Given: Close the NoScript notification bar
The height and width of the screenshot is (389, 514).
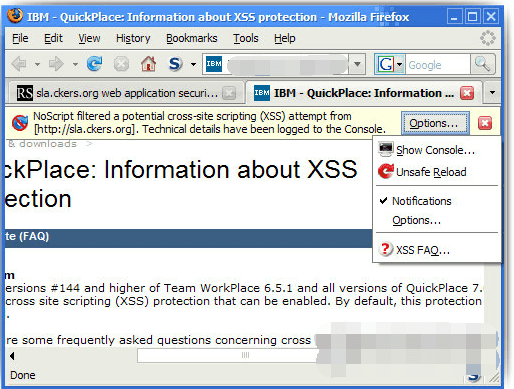Looking at the screenshot, I should (485, 123).
